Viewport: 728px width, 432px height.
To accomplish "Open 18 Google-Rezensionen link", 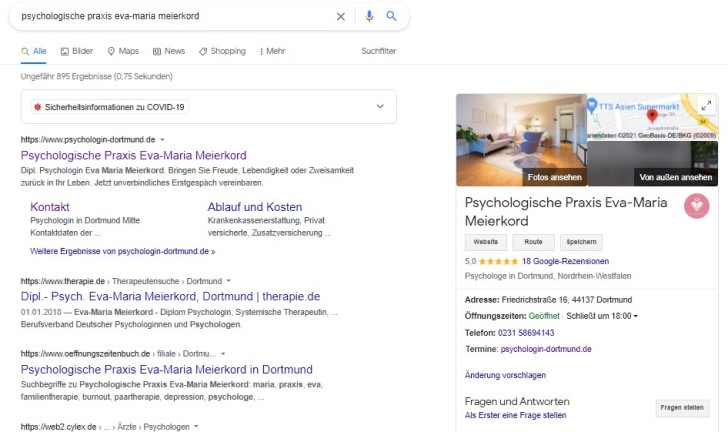I will click(565, 262).
